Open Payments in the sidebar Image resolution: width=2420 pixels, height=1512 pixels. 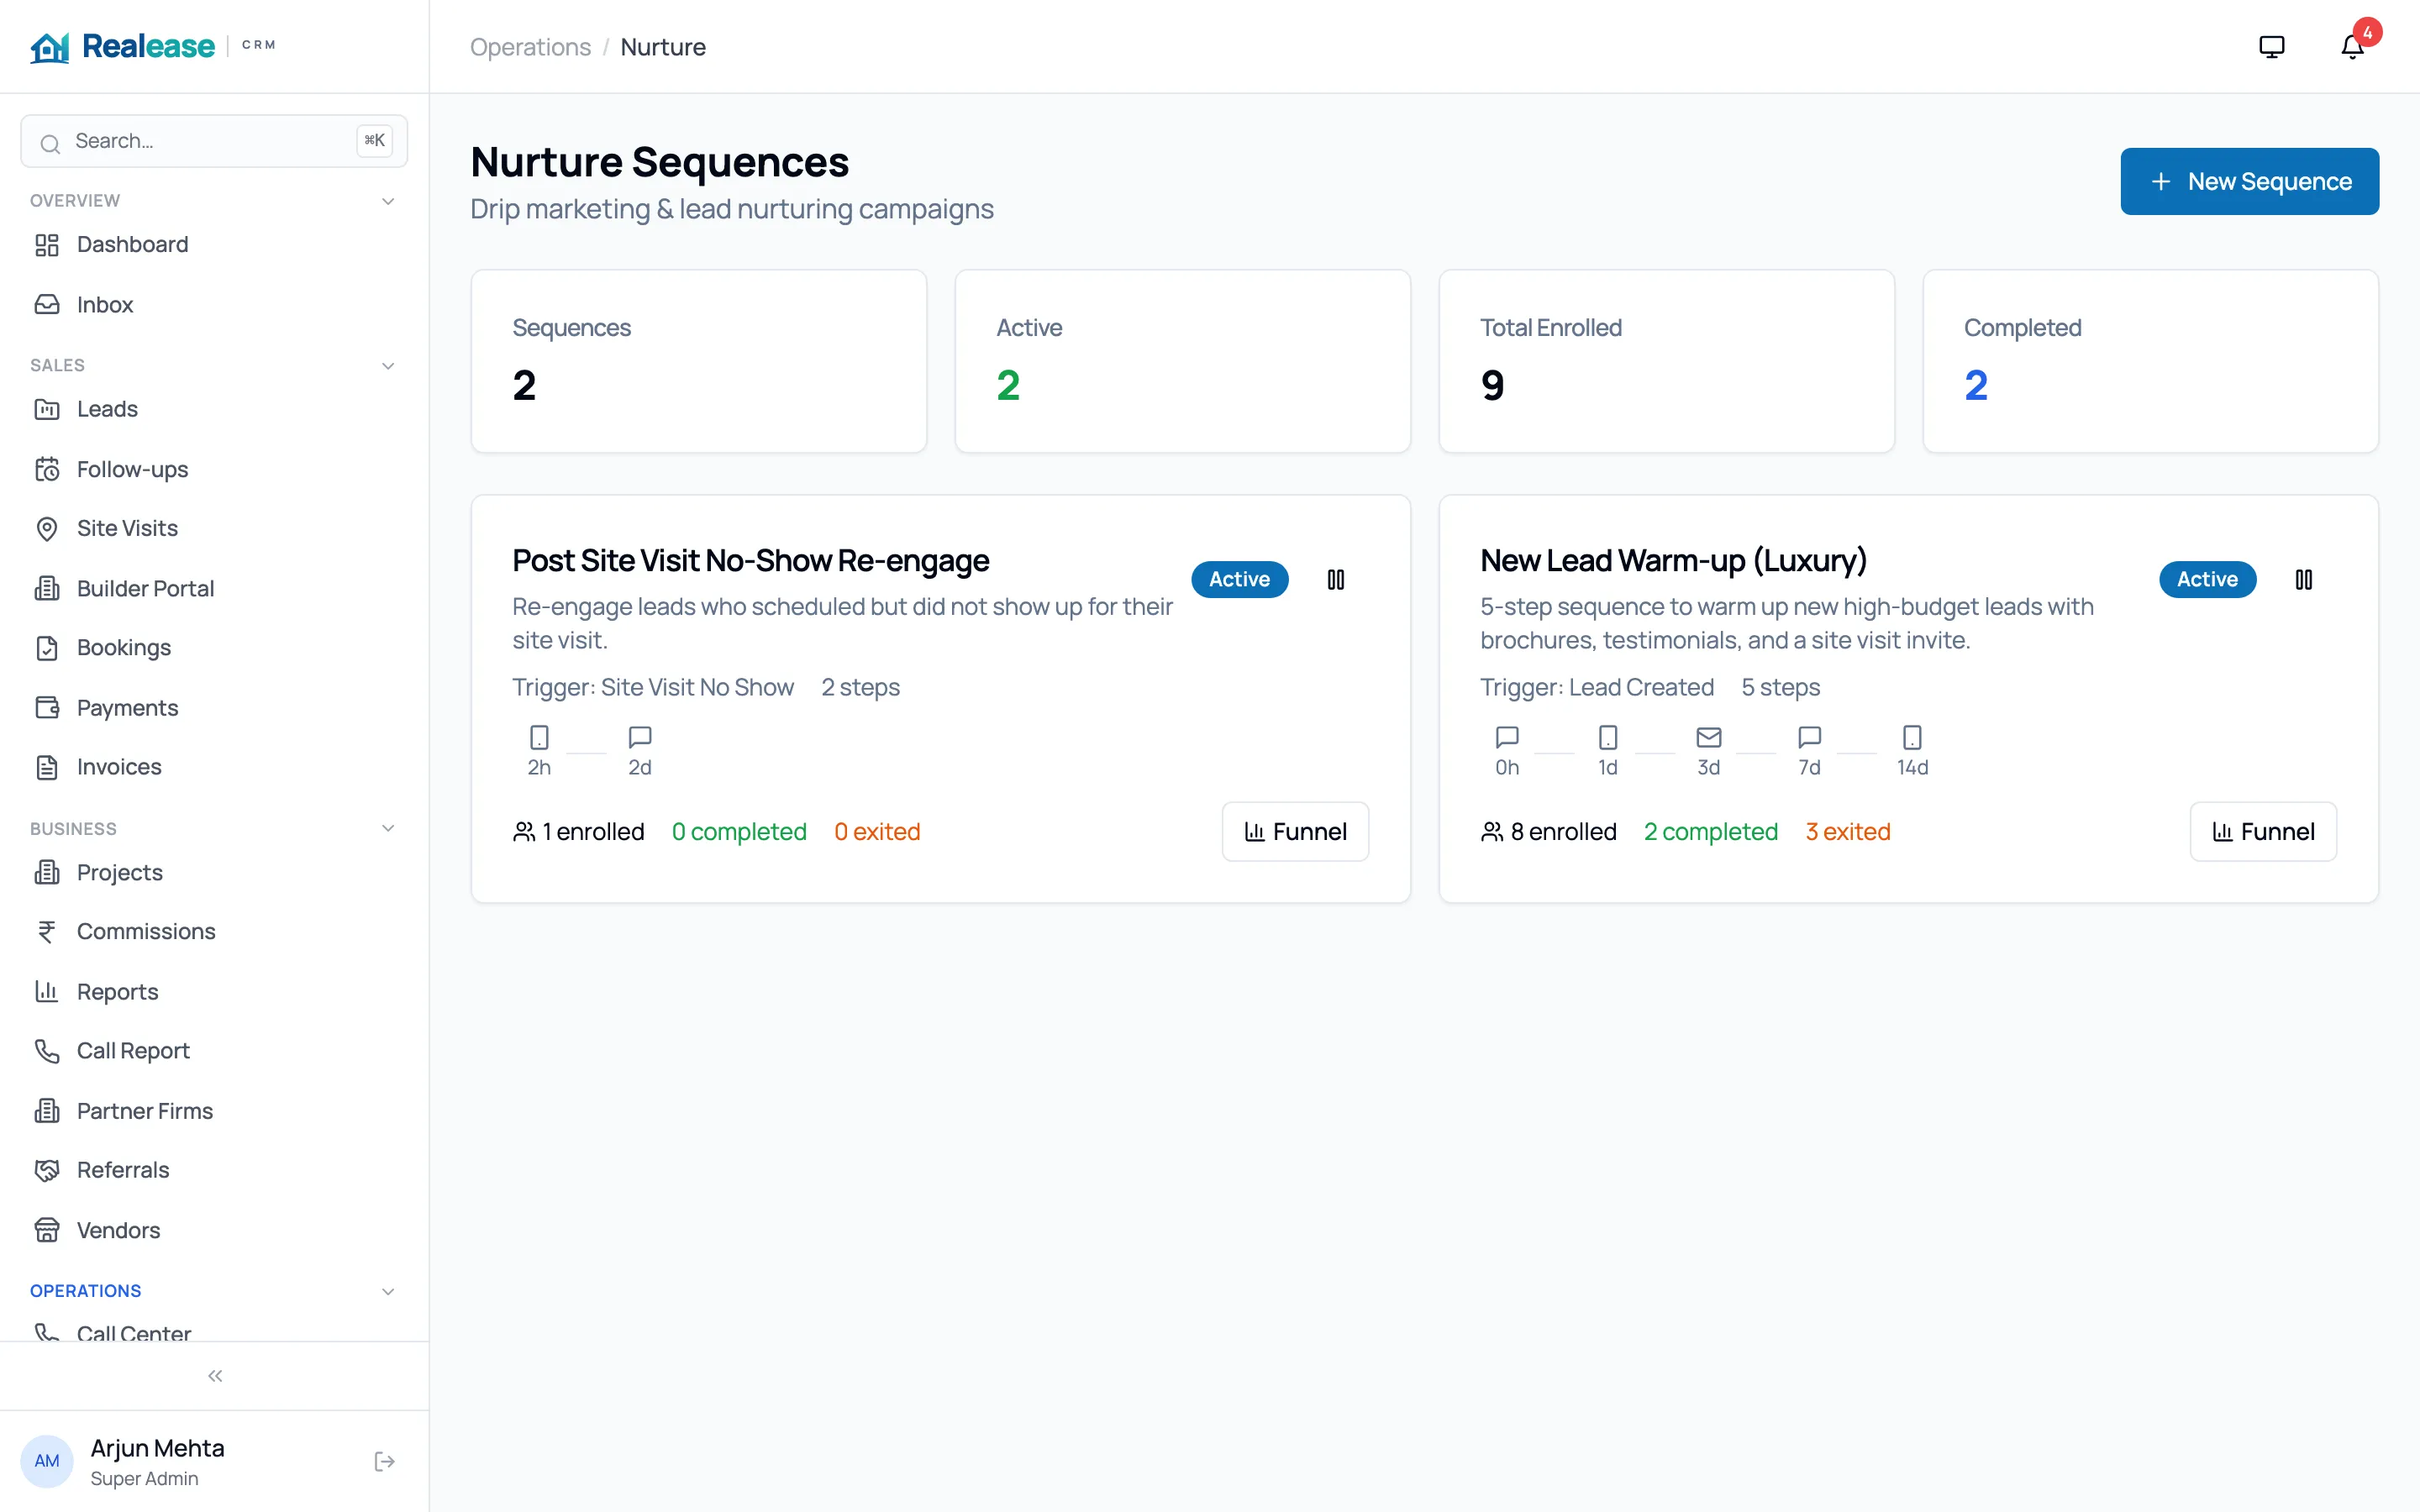coord(214,708)
